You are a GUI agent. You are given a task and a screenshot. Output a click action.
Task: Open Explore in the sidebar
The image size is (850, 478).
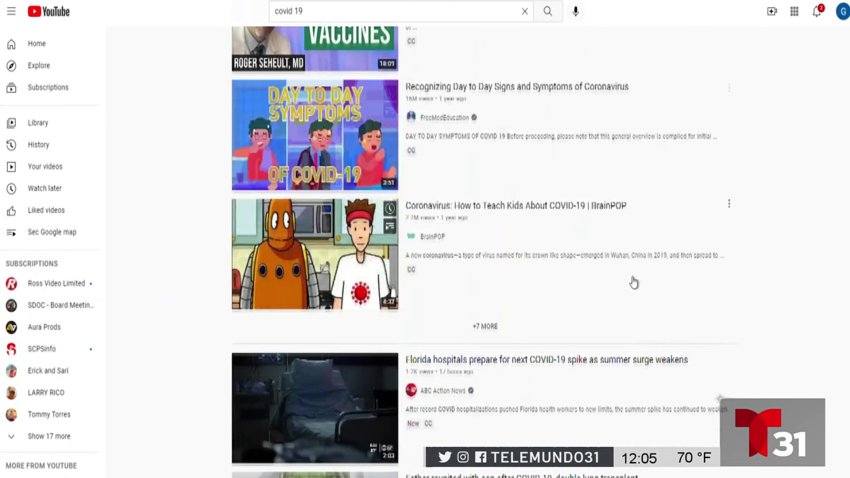[x=38, y=66]
